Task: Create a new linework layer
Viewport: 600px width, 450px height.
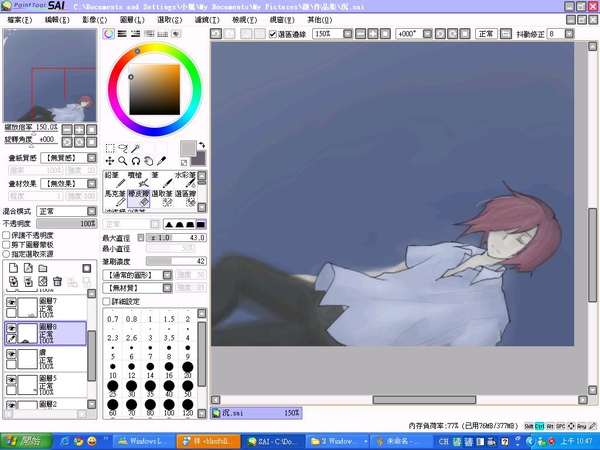Action: coord(28,268)
